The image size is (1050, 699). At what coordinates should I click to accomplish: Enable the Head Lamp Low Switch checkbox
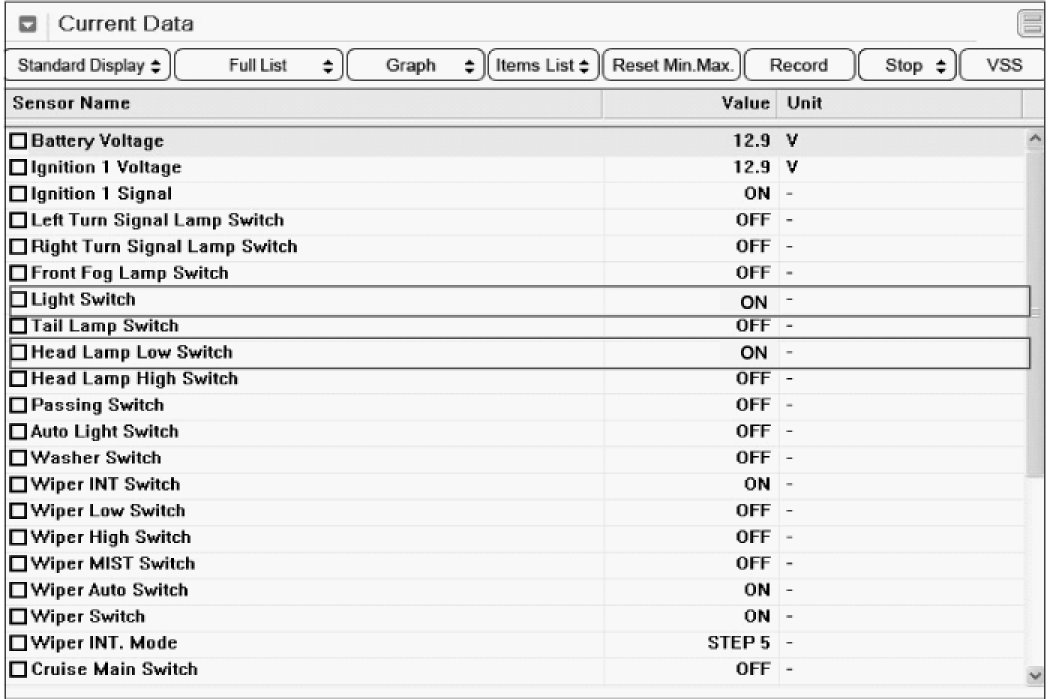[x=19, y=353]
